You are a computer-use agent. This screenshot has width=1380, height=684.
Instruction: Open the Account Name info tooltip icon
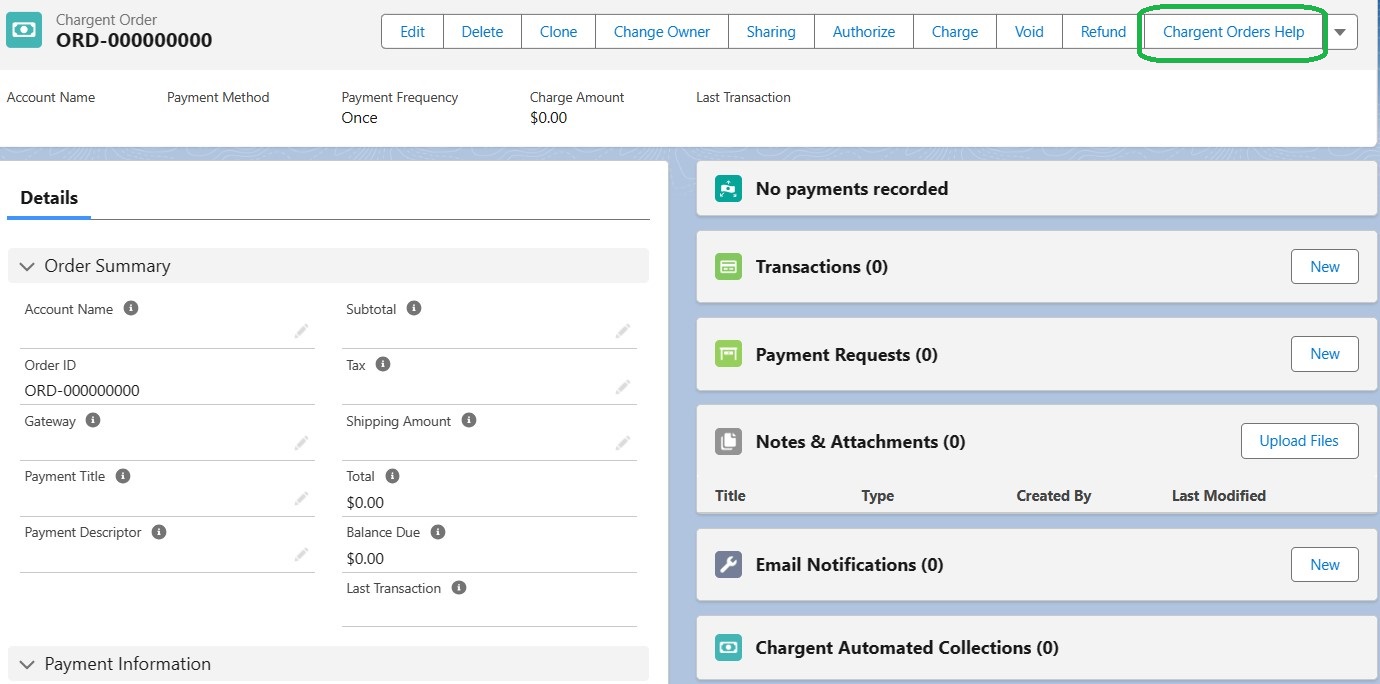coord(130,308)
